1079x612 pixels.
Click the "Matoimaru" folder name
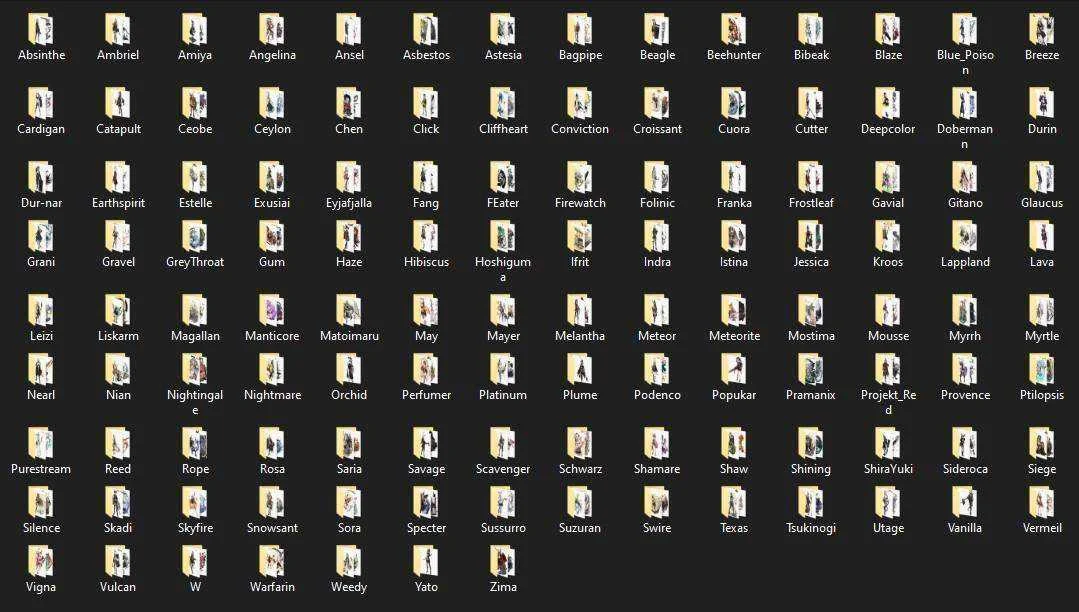(x=349, y=336)
